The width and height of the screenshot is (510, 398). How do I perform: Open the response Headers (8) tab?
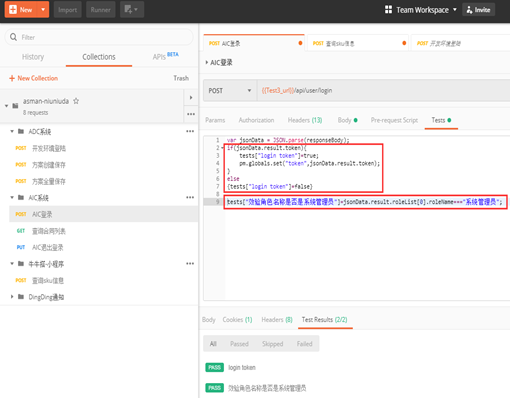point(277,320)
